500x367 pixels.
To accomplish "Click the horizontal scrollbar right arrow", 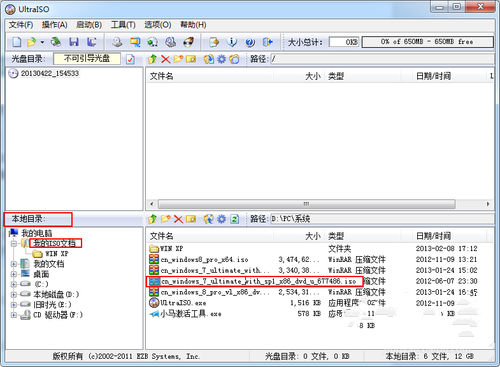I will click(x=488, y=204).
